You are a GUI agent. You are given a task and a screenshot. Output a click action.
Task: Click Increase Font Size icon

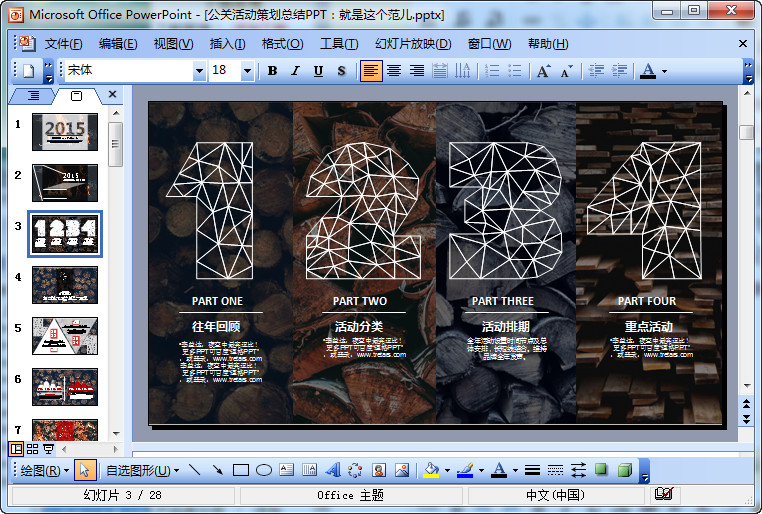tap(543, 71)
